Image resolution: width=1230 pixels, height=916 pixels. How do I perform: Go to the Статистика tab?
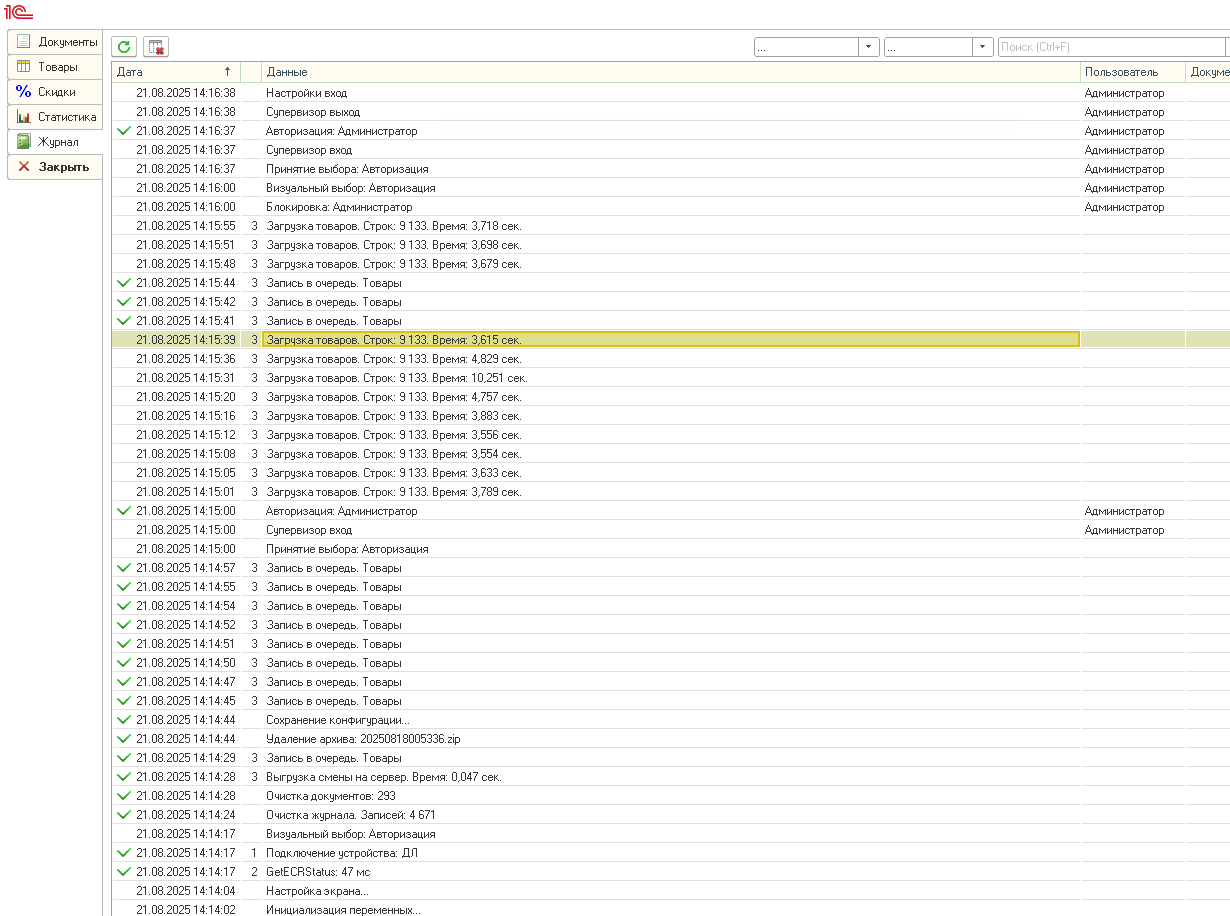pyautogui.click(x=55, y=117)
